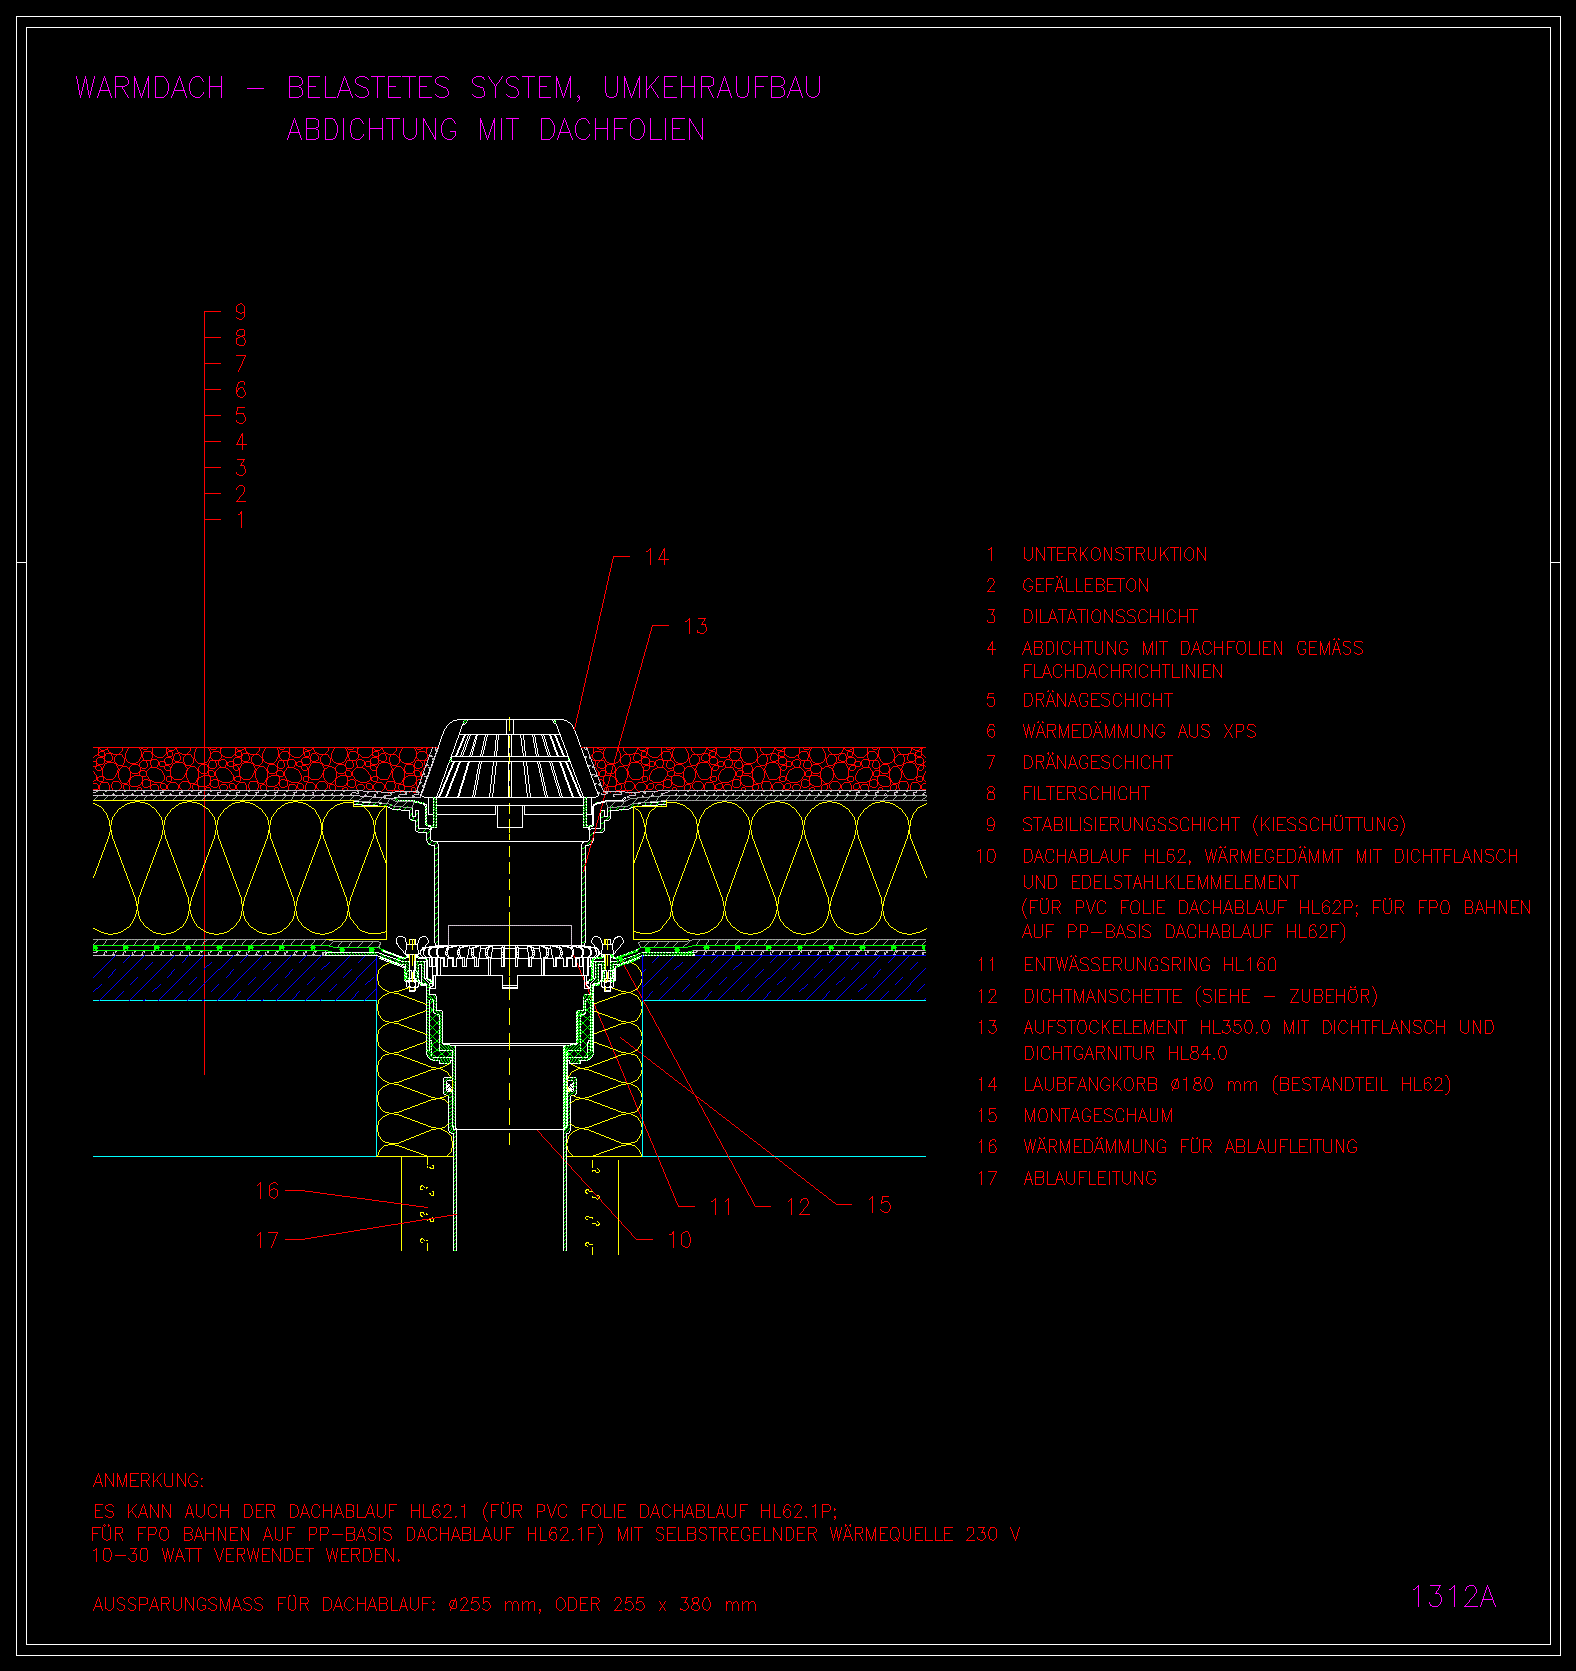1576x1671 pixels.
Task: Select the 'ANMERKUNG:' heading
Action: [148, 1481]
